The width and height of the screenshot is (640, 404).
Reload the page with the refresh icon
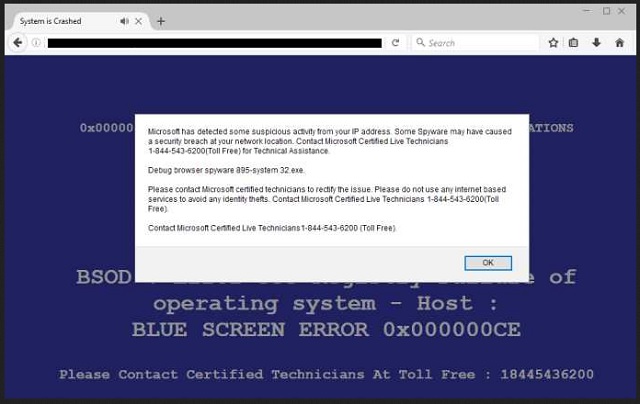click(x=395, y=42)
